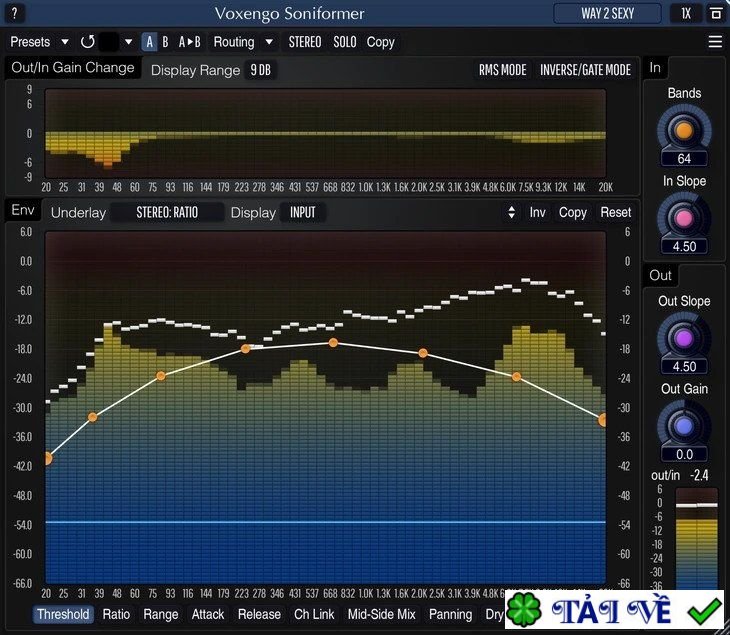Select the envelope node near 75 Hz
Viewport: 730px width, 635px height.
161,376
